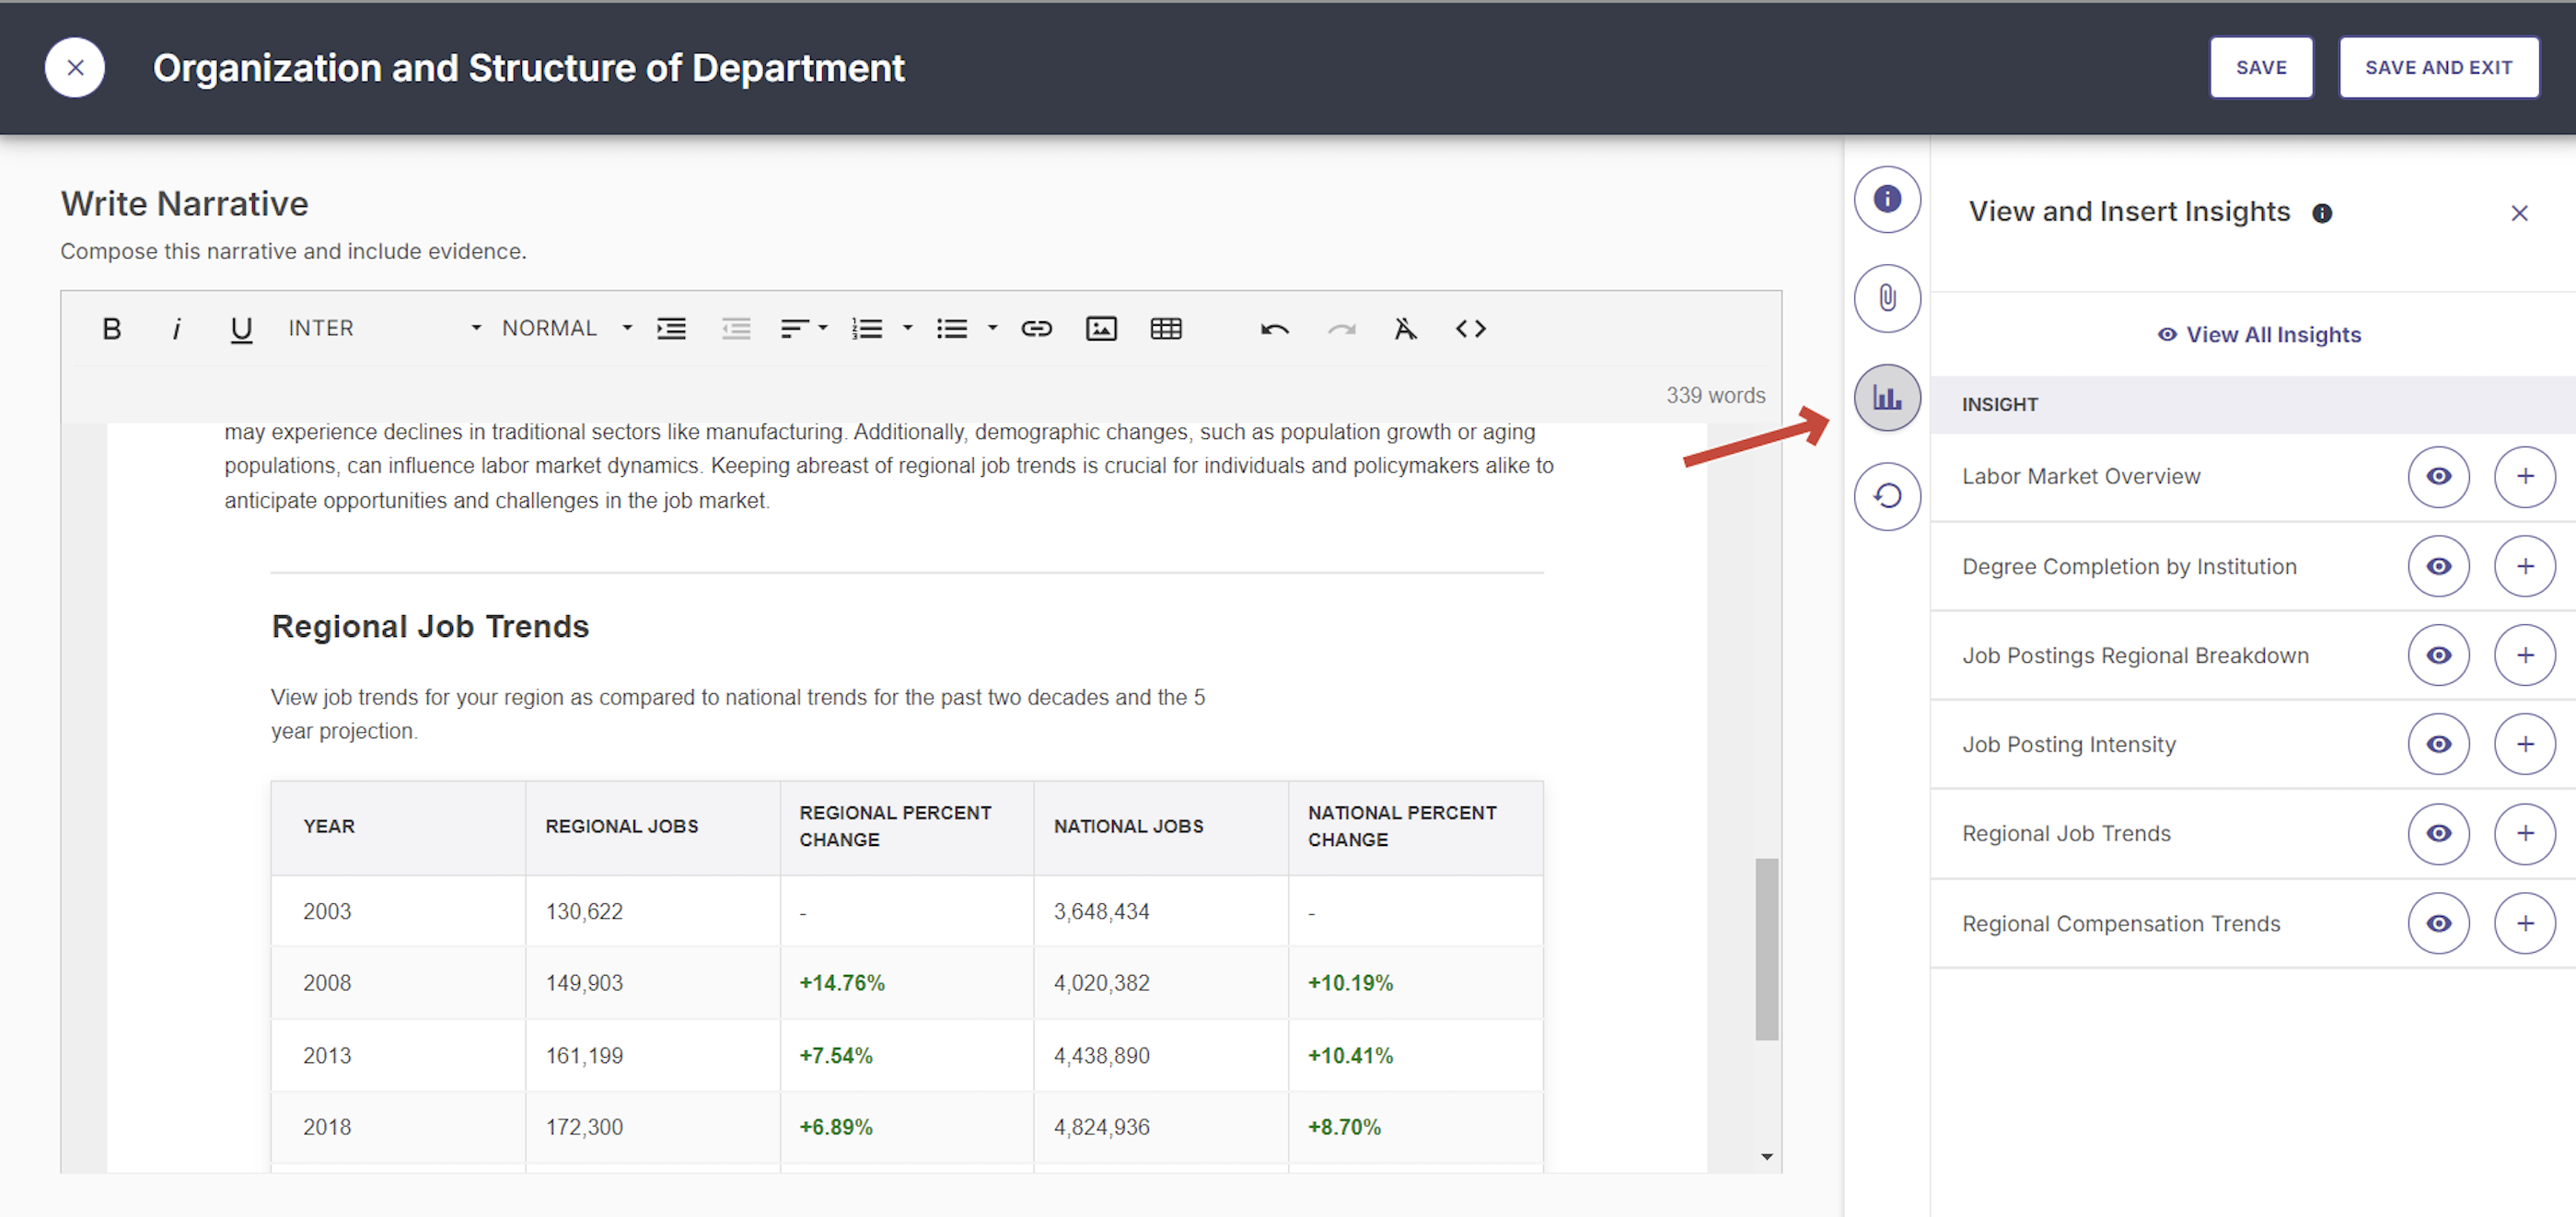Expand bulleted list style options
The image size is (2576, 1217).
point(993,328)
